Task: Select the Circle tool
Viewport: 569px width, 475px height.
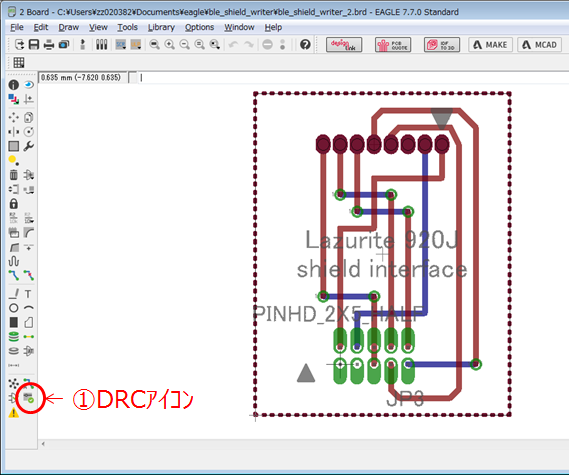Action: tap(13, 308)
